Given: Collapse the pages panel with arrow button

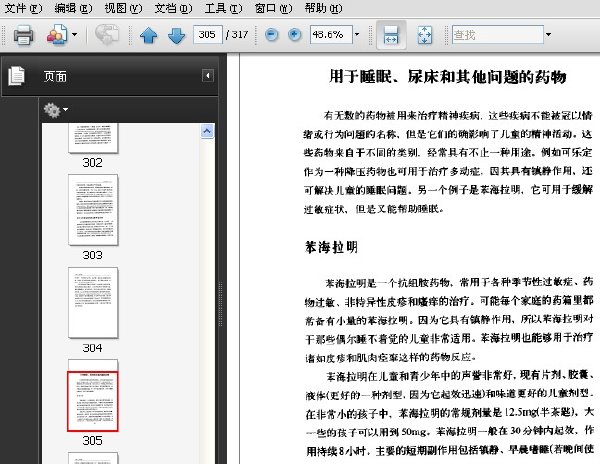Looking at the screenshot, I should [x=208, y=76].
